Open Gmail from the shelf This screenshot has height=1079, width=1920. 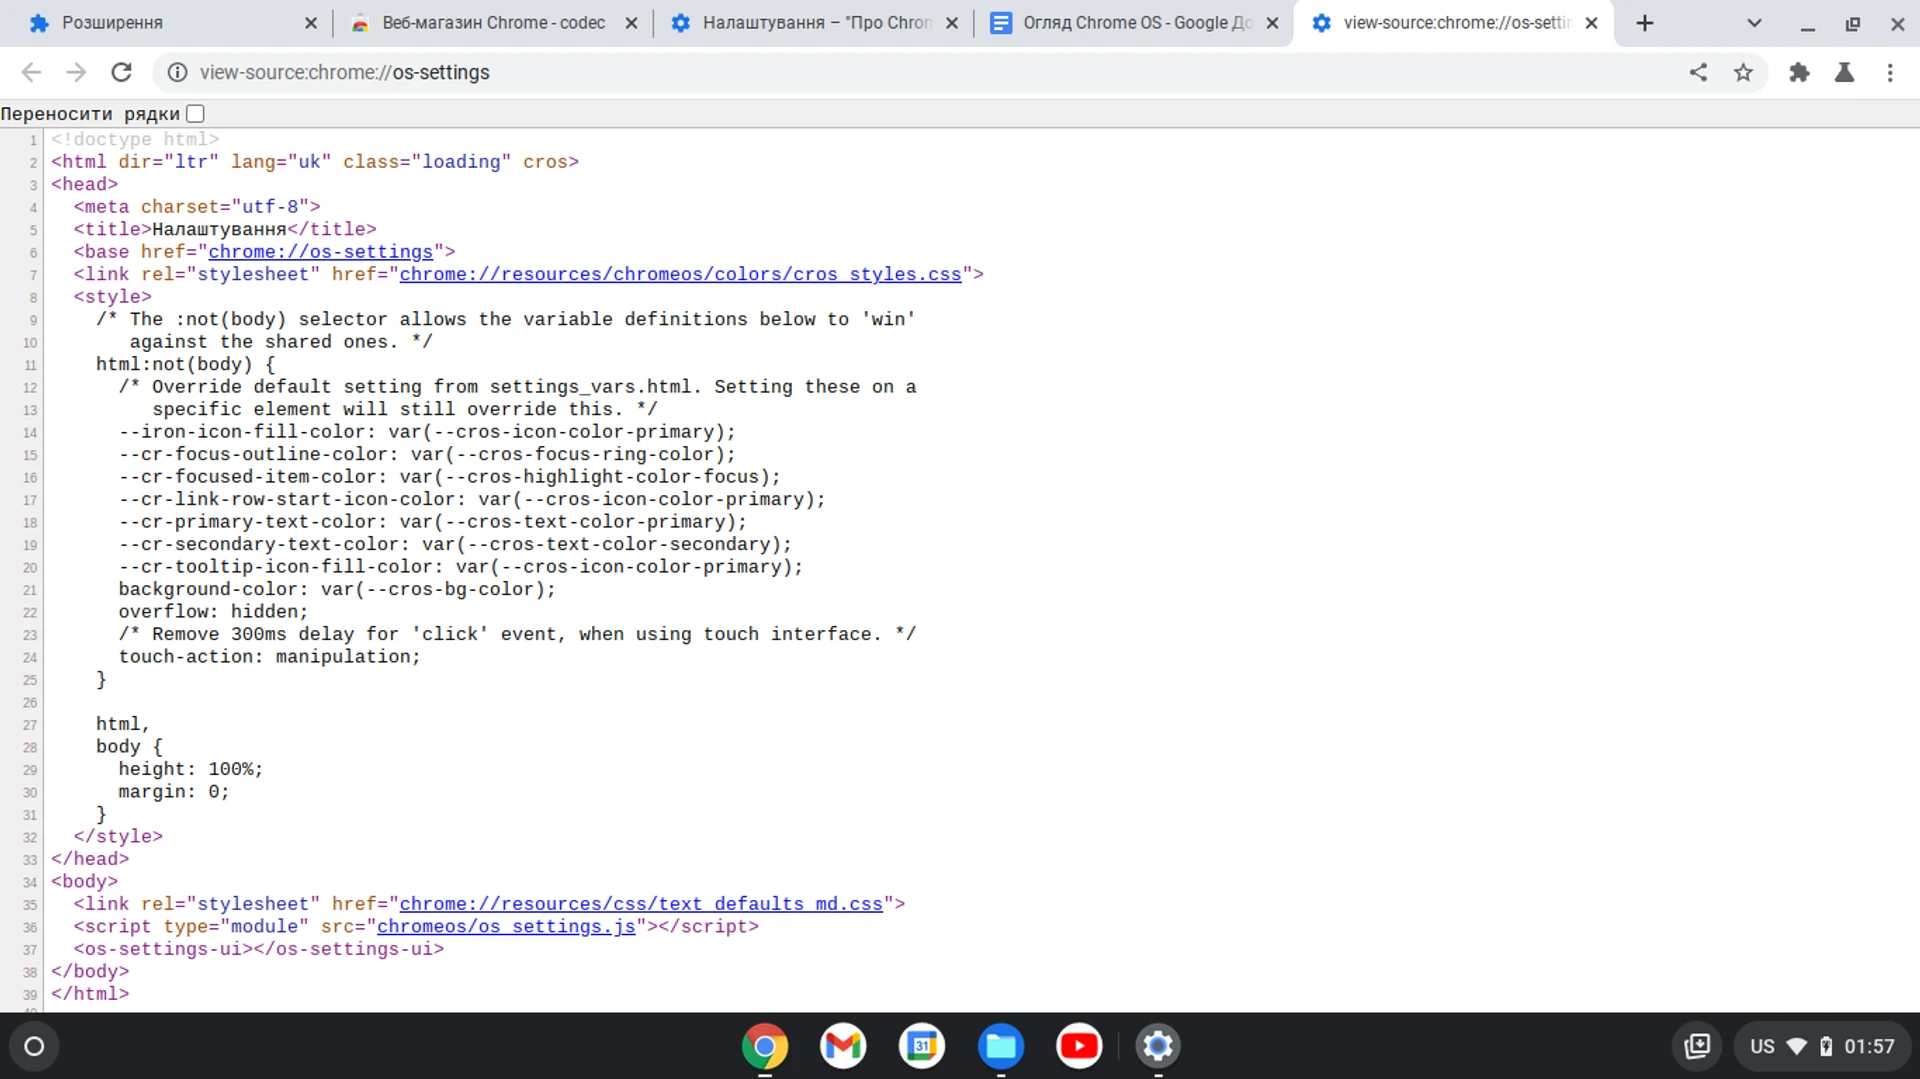coord(842,1046)
